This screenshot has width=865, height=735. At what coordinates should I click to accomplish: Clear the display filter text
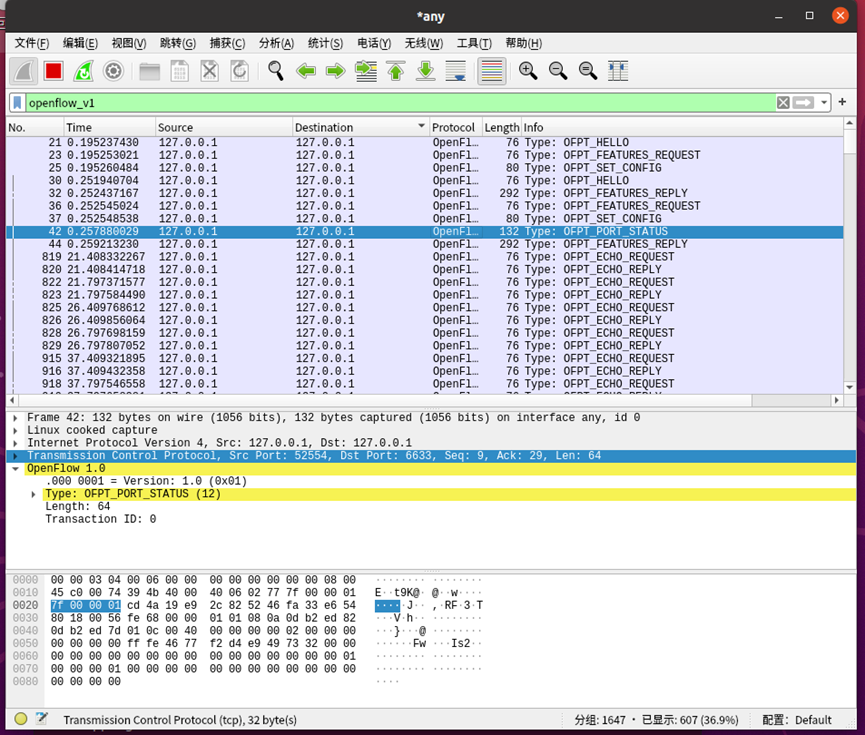point(783,102)
